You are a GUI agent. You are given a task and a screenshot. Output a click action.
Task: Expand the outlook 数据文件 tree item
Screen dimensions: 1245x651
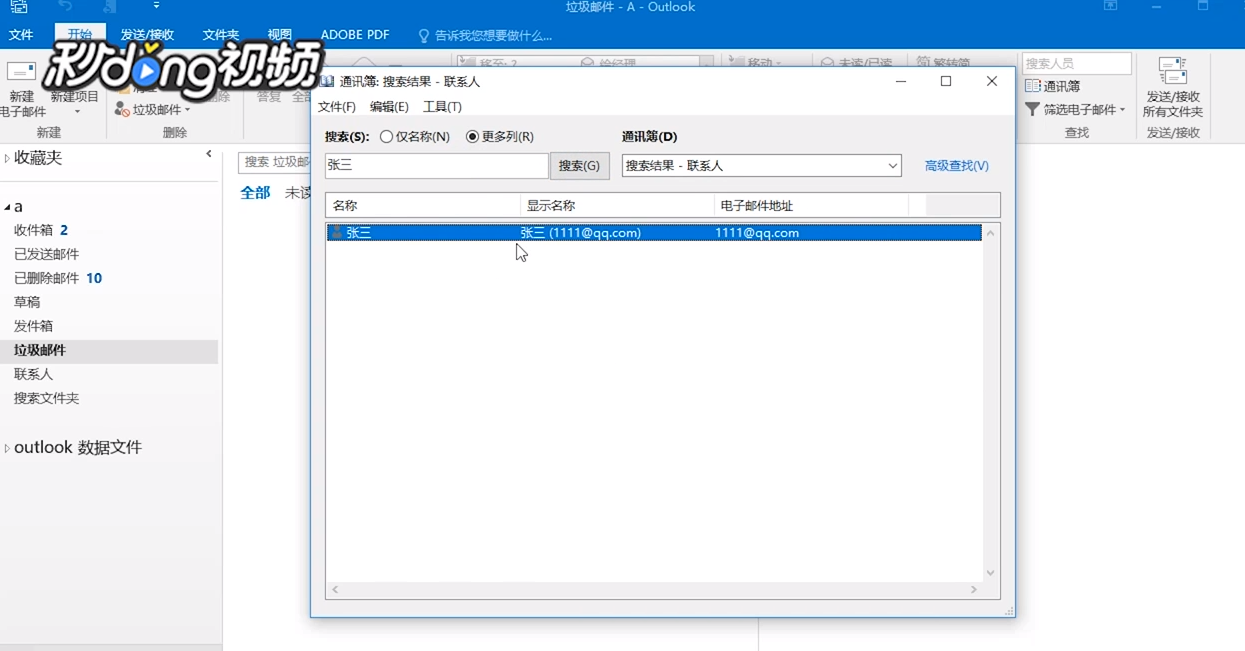click(x=8, y=446)
